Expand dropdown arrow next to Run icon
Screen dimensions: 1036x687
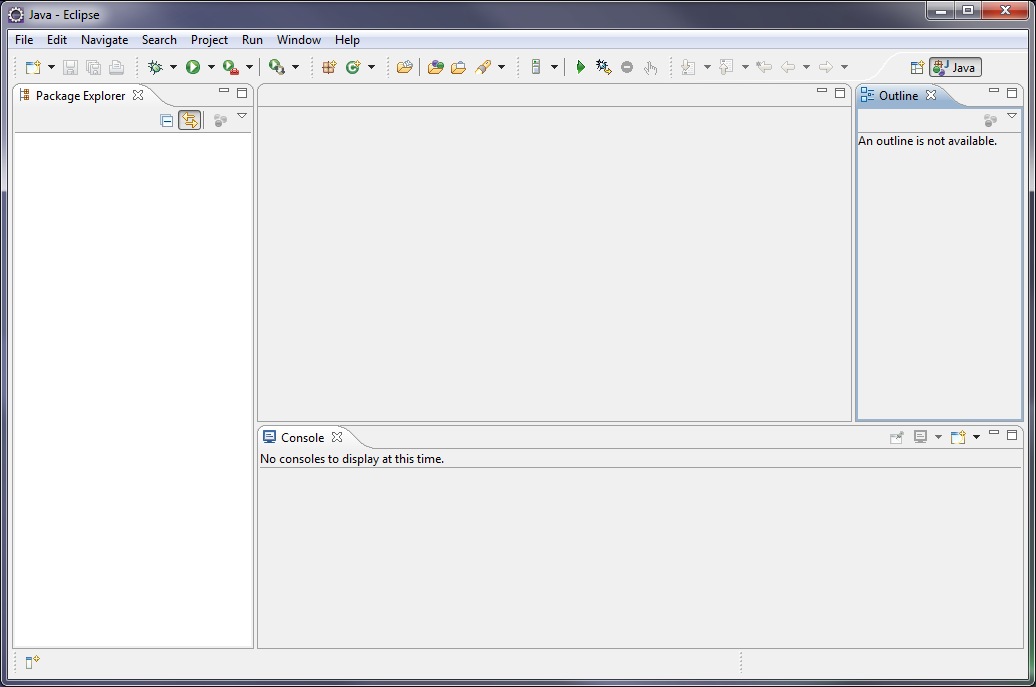(211, 67)
